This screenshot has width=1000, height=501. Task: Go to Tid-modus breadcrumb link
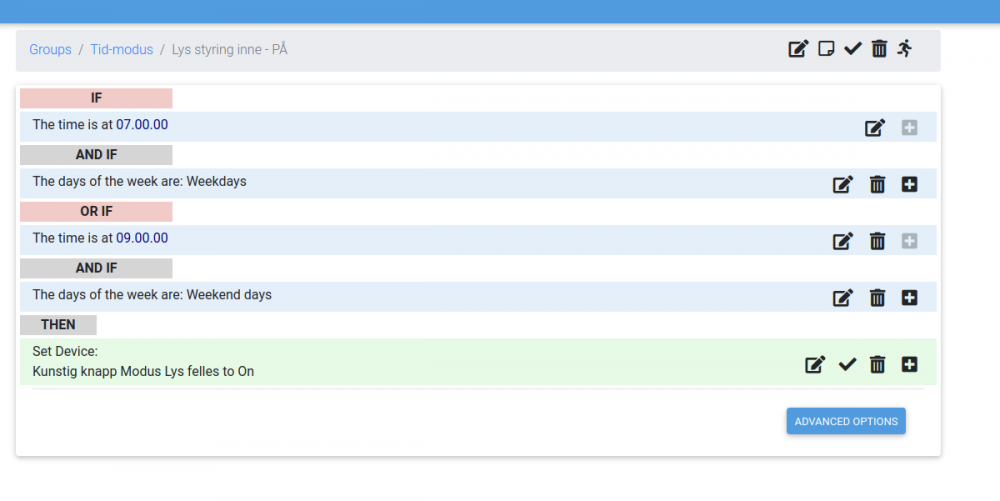(121, 50)
